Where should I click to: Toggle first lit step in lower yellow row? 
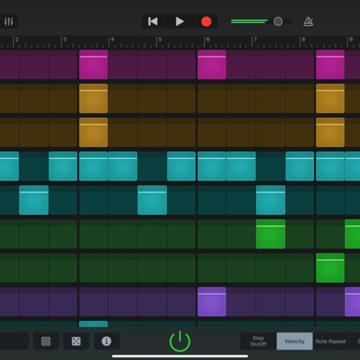click(x=93, y=132)
